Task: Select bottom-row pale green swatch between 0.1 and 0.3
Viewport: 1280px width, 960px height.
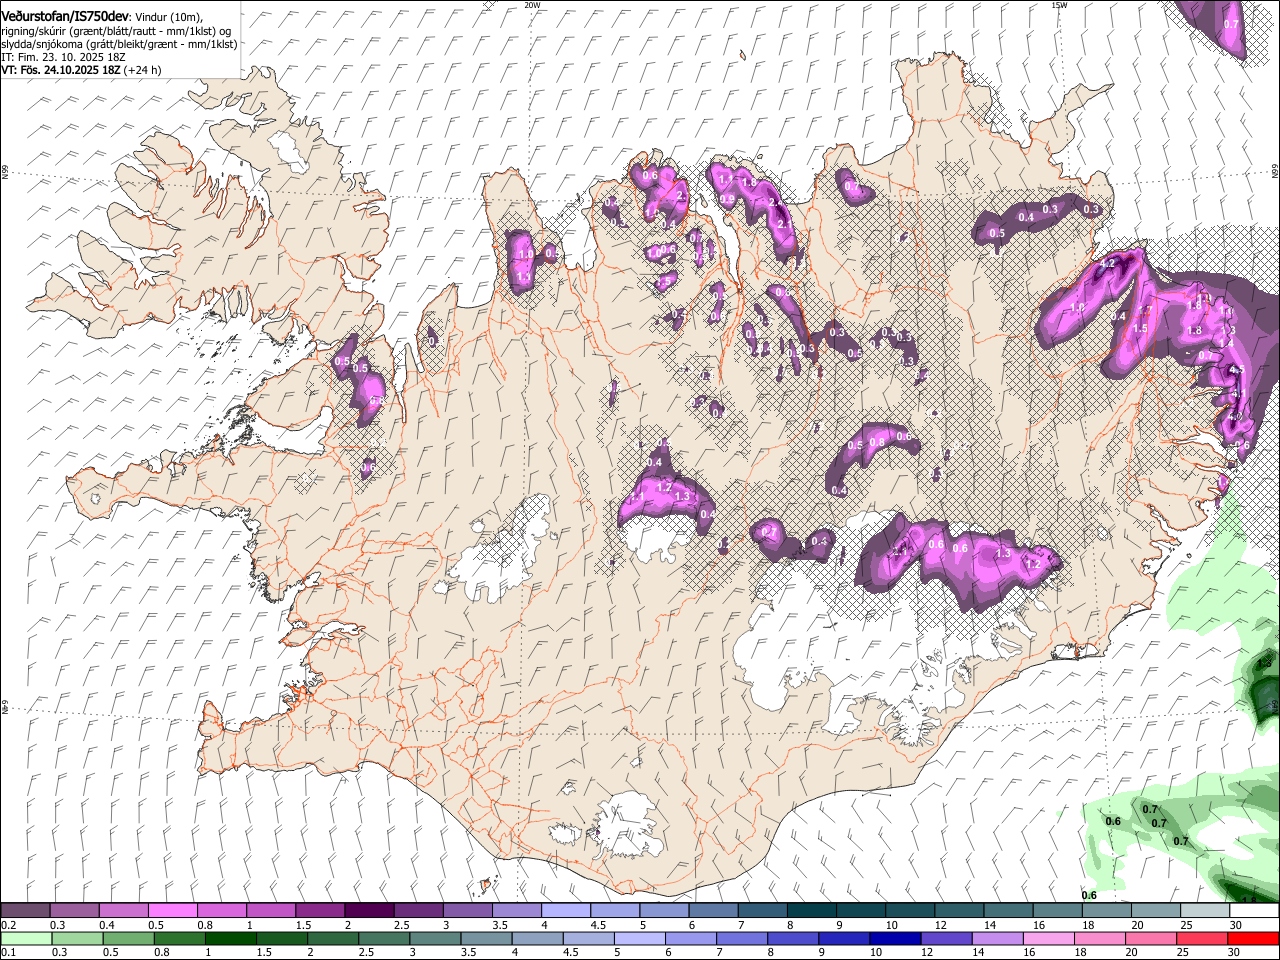Action: [26, 938]
